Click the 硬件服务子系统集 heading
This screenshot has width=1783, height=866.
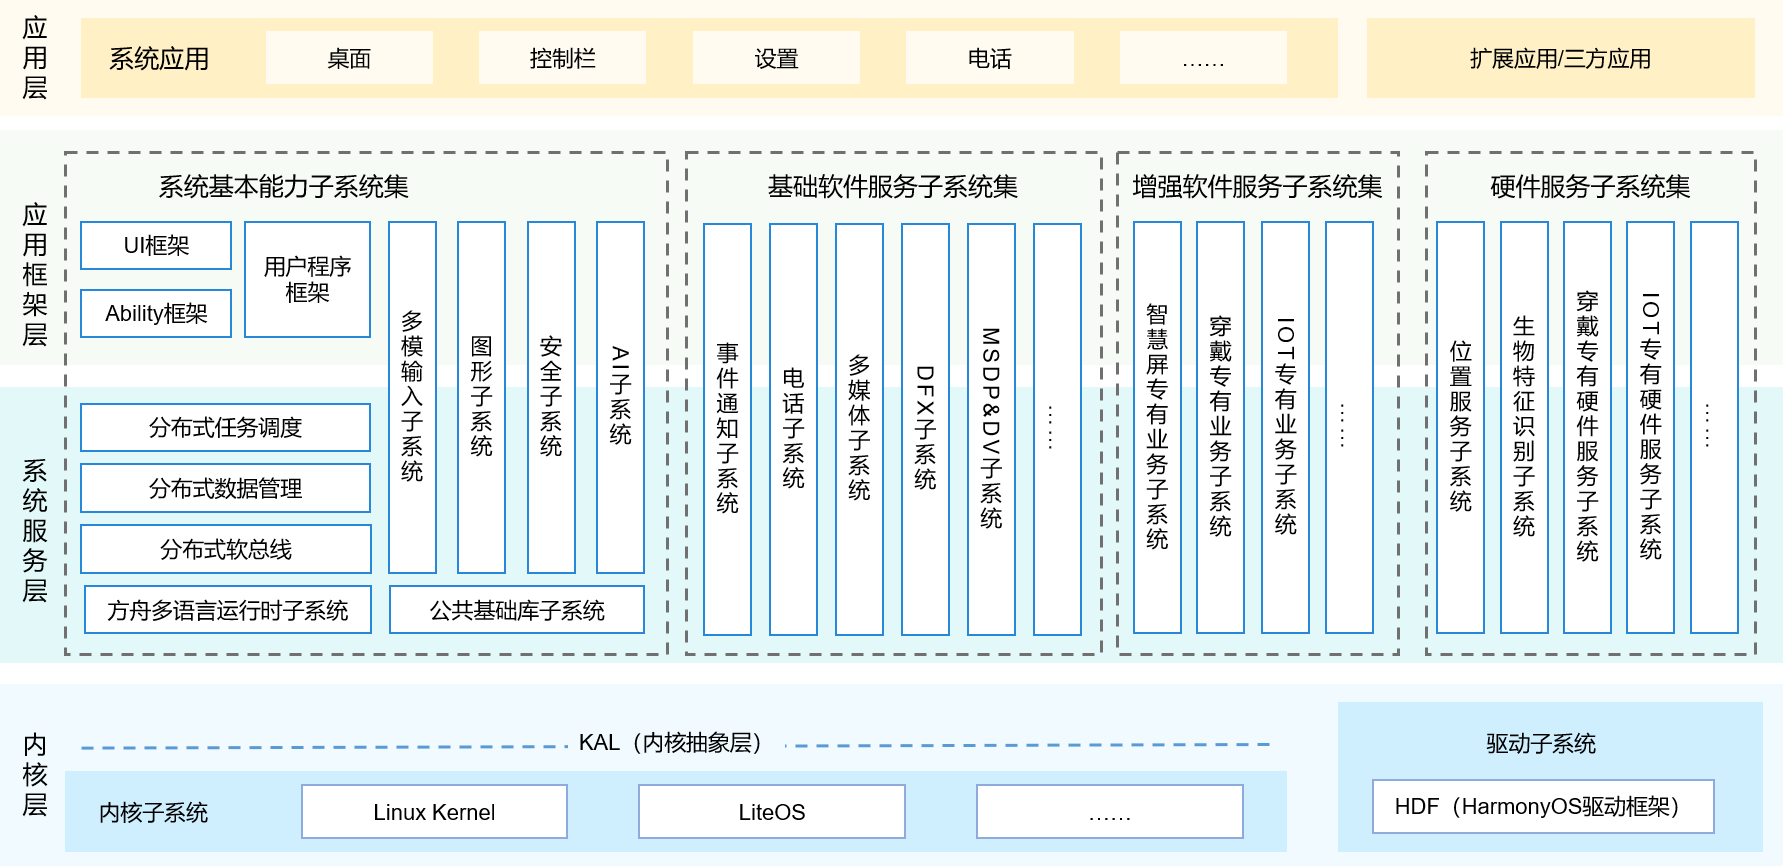click(1590, 186)
